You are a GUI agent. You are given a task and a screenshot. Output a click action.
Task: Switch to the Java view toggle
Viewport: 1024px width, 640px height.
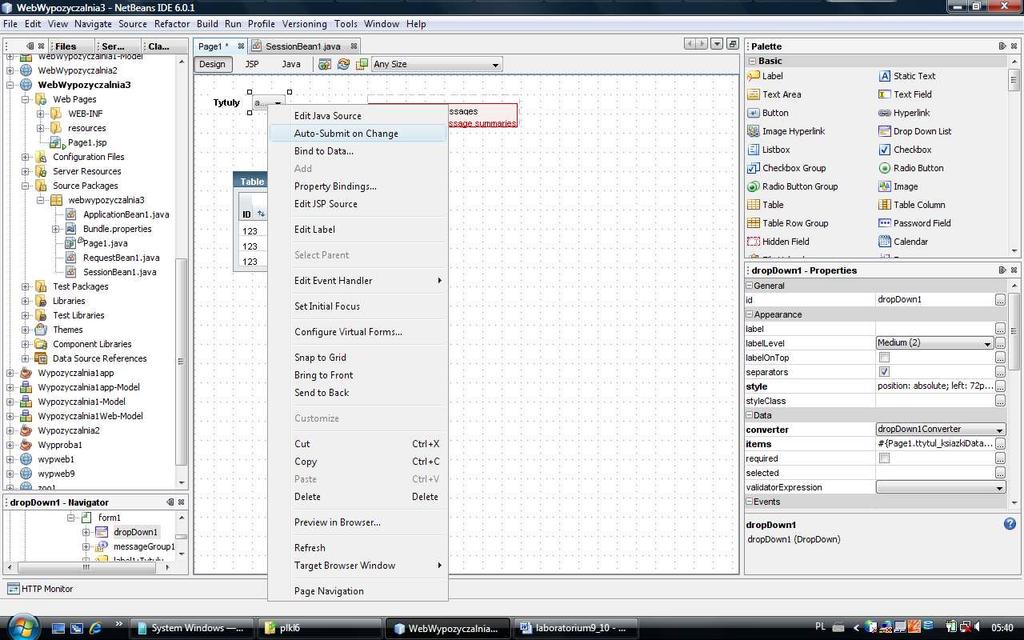pos(291,64)
